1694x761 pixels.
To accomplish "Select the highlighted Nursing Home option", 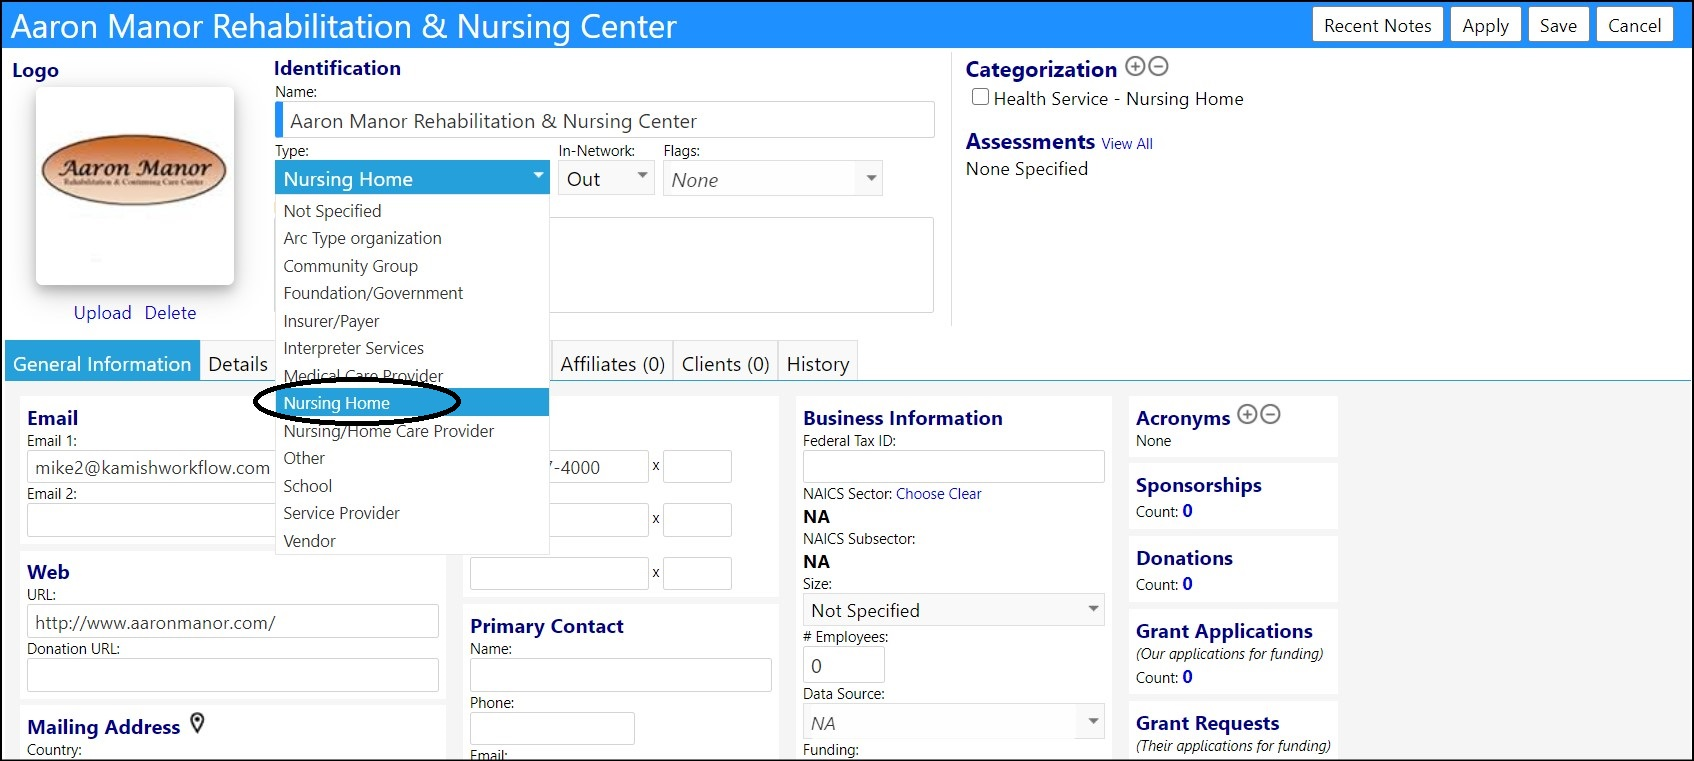I will 412,403.
